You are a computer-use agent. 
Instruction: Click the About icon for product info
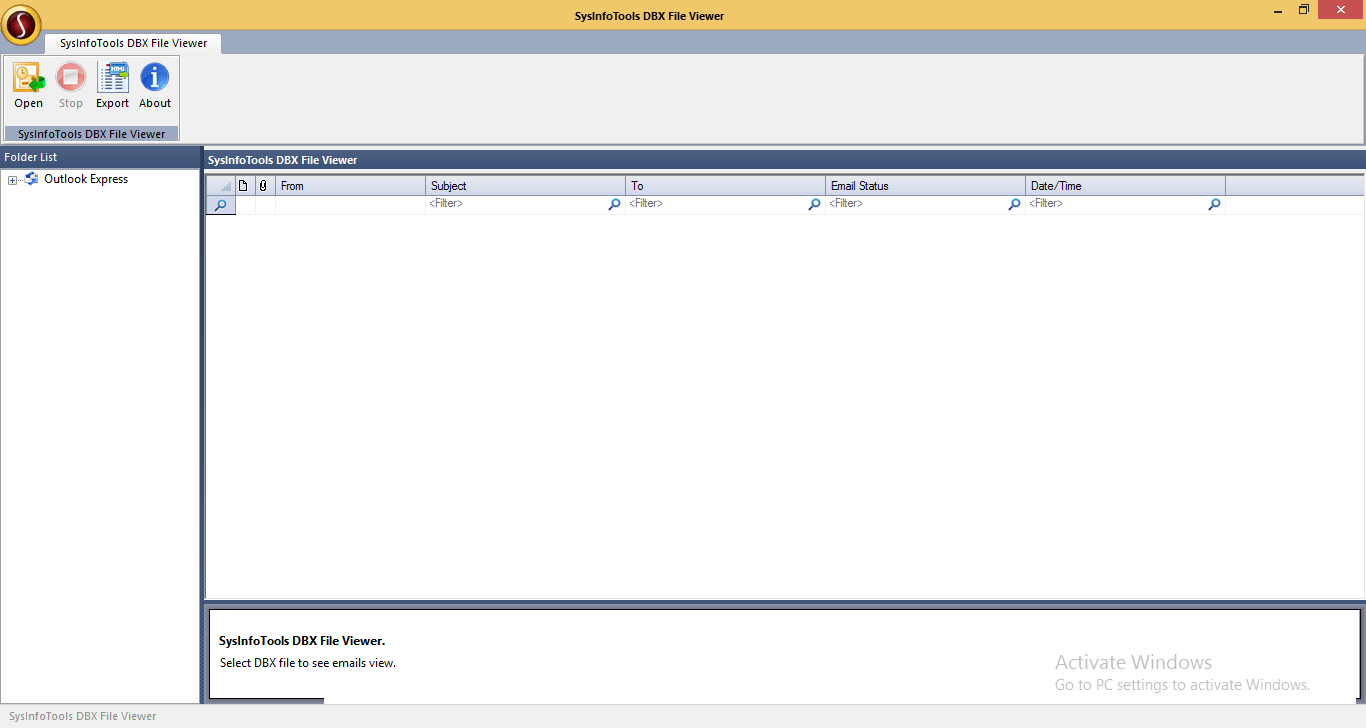pos(154,85)
